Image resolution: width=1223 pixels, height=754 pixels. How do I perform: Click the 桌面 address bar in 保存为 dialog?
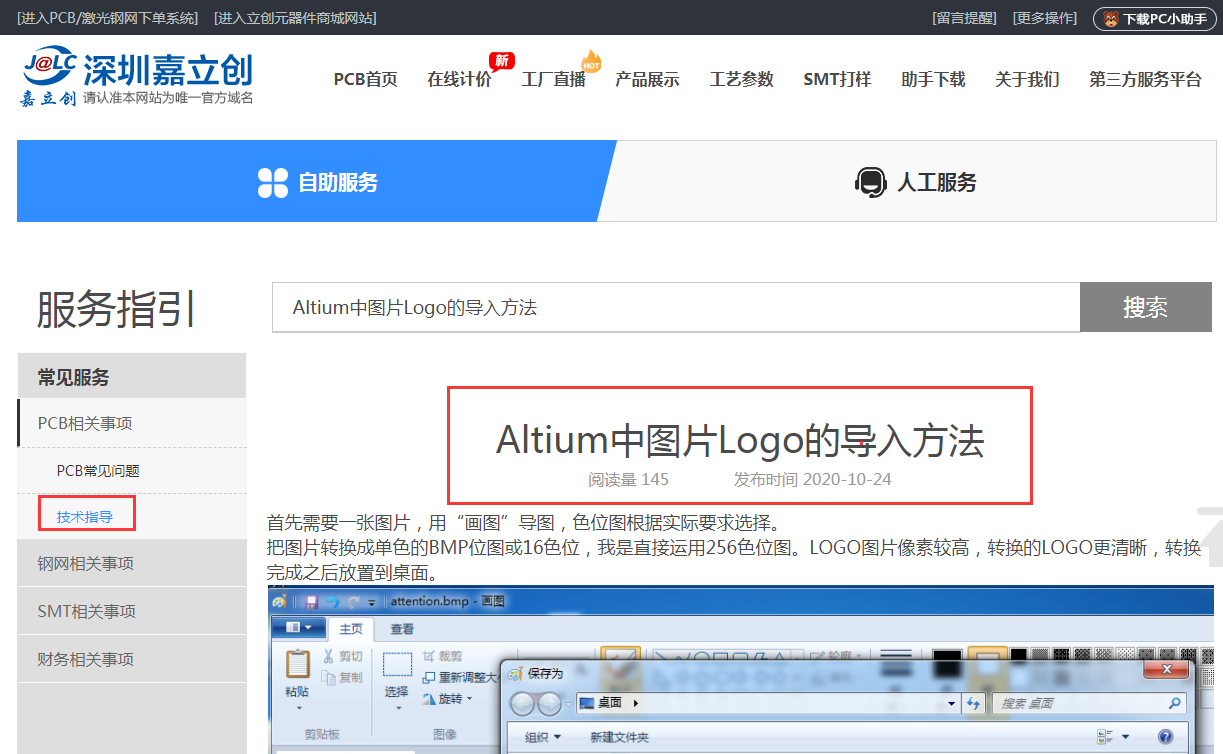(767, 703)
